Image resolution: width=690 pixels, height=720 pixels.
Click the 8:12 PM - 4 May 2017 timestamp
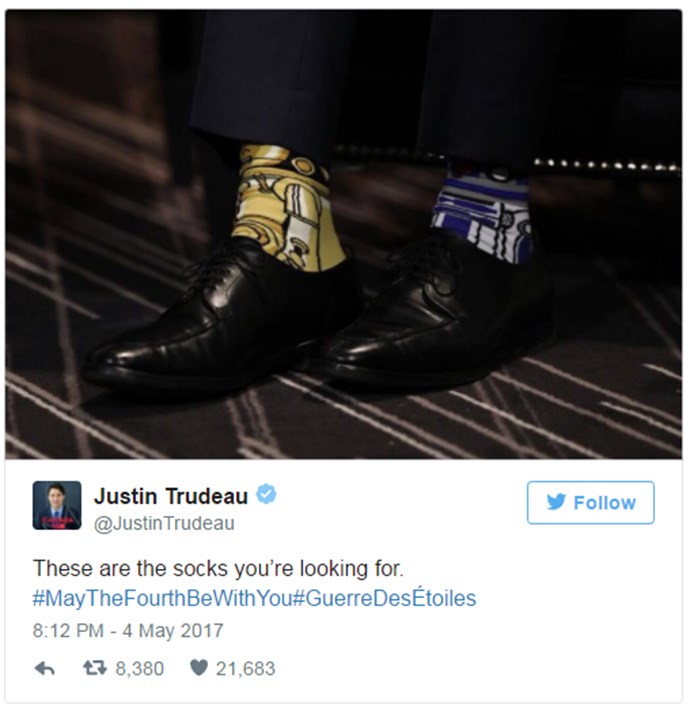click(128, 631)
